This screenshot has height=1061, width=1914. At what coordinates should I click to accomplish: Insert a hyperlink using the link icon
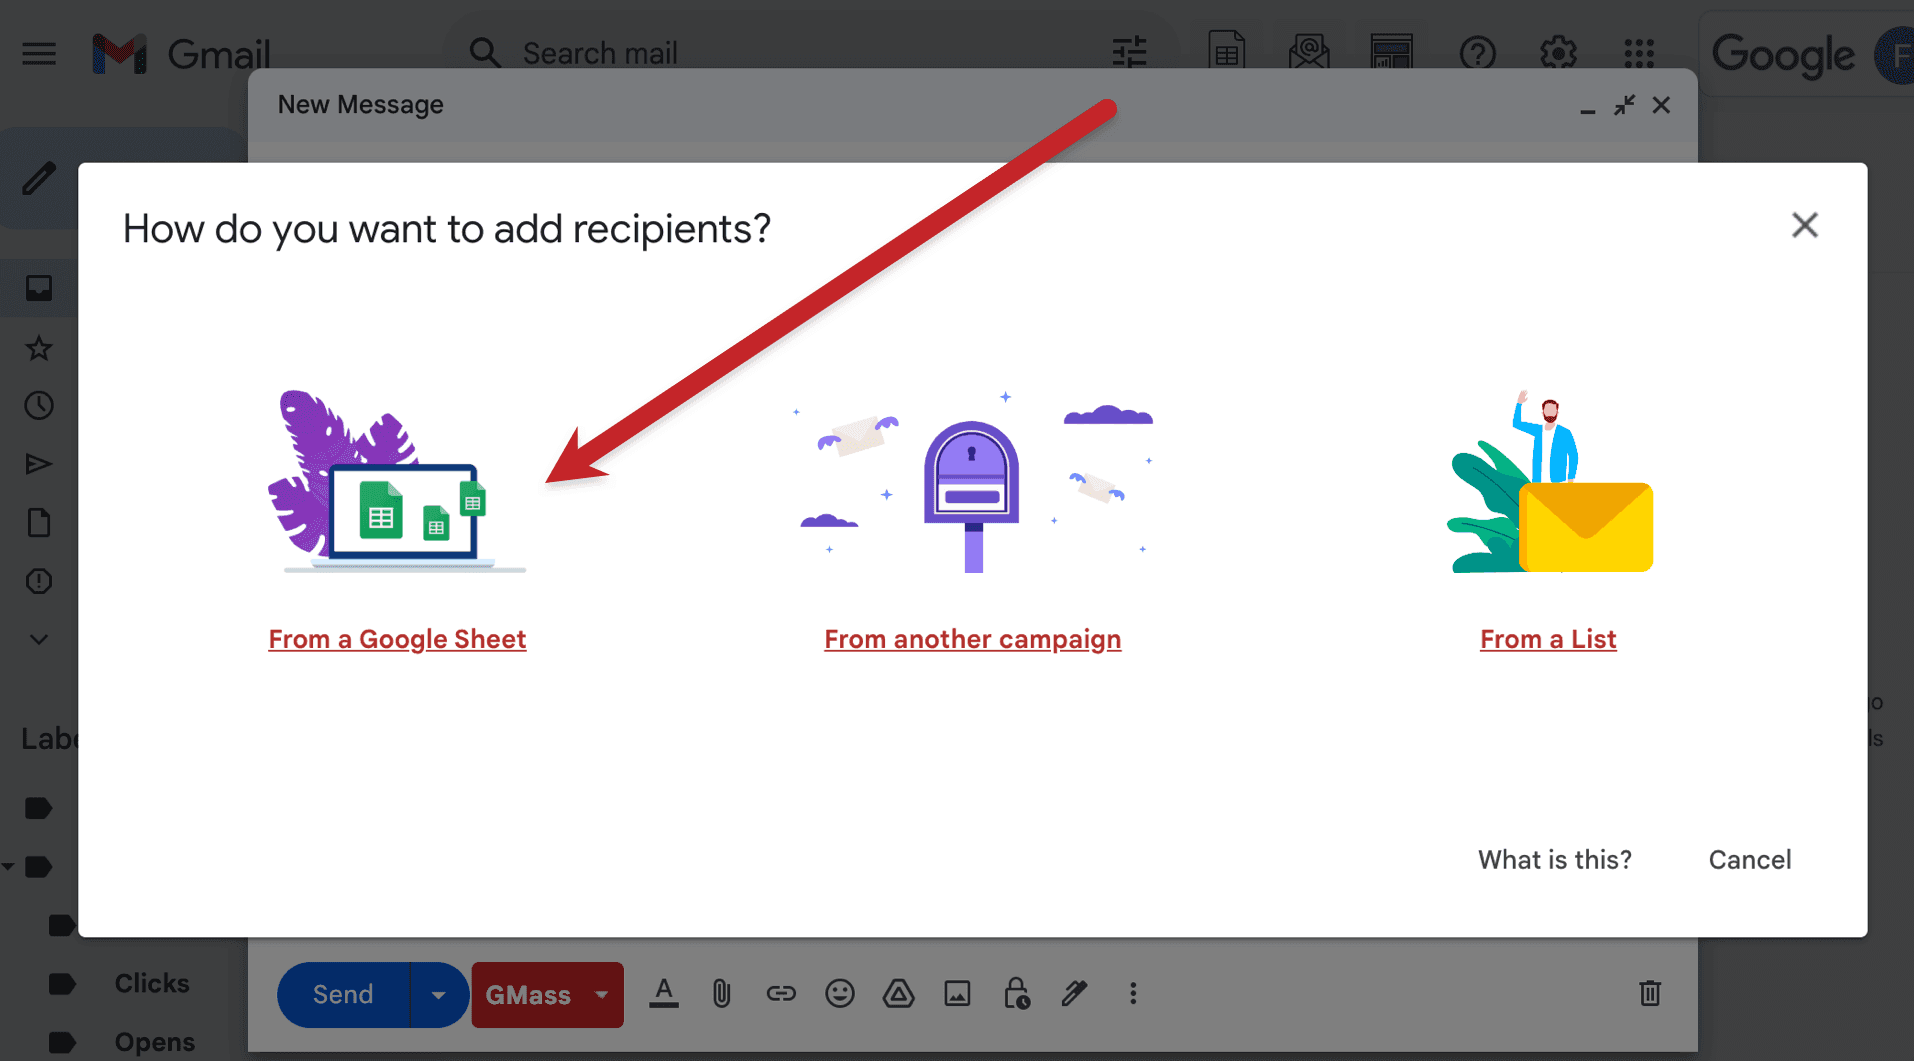coord(781,993)
